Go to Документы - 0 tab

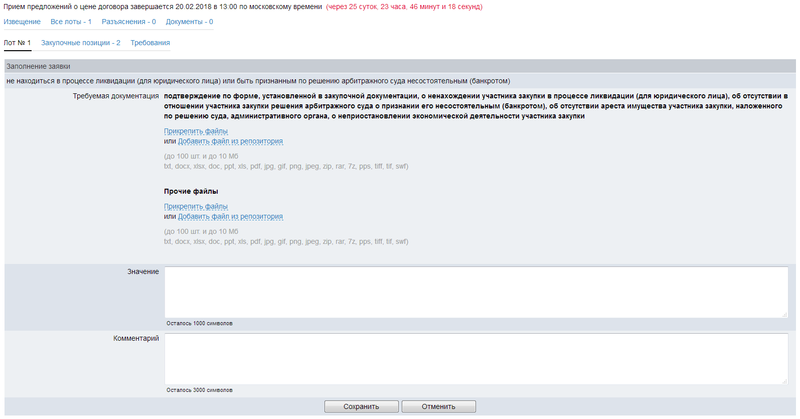(189, 21)
